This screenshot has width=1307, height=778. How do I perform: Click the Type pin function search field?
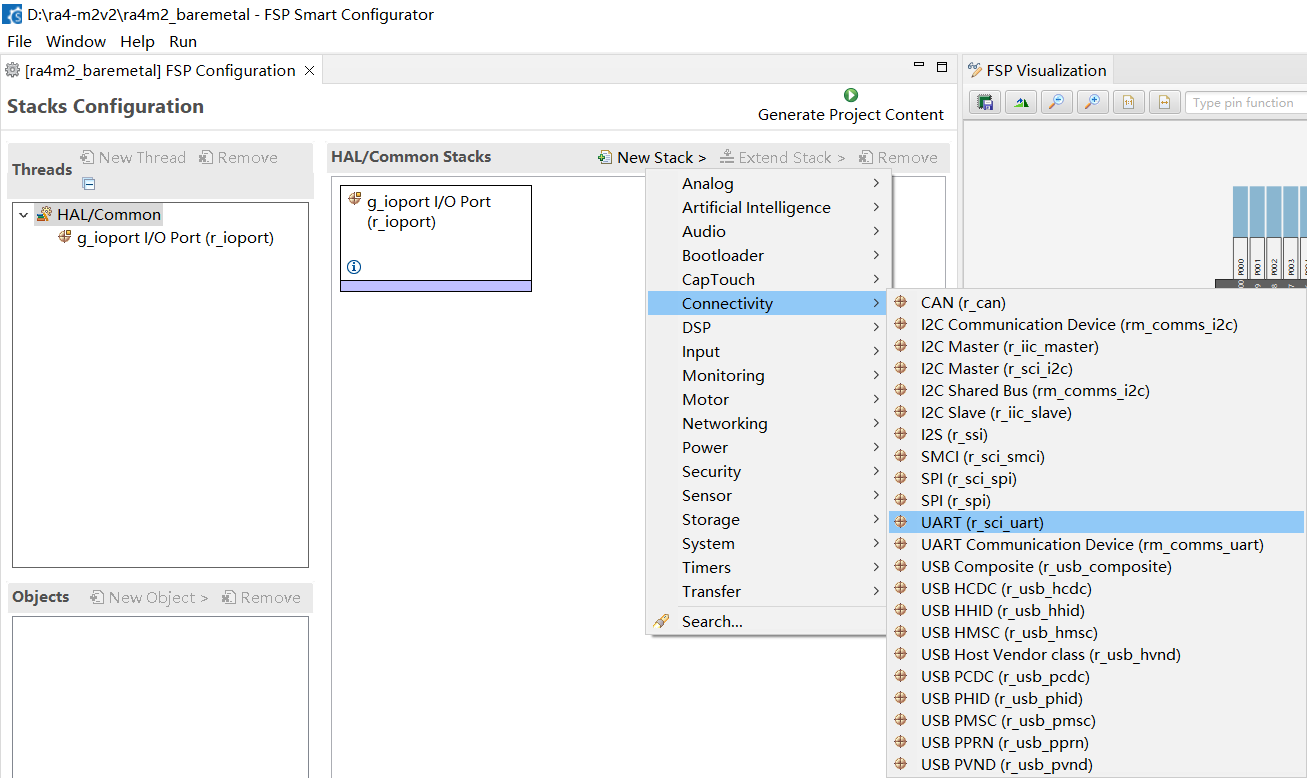pos(1246,103)
